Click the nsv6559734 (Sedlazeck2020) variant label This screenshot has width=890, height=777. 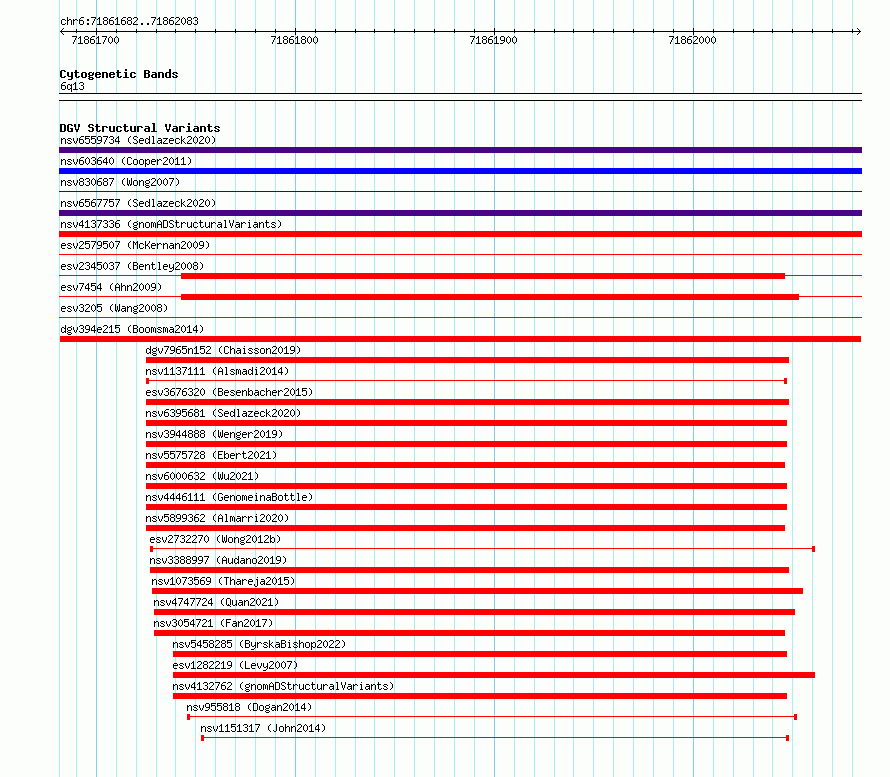click(x=138, y=140)
